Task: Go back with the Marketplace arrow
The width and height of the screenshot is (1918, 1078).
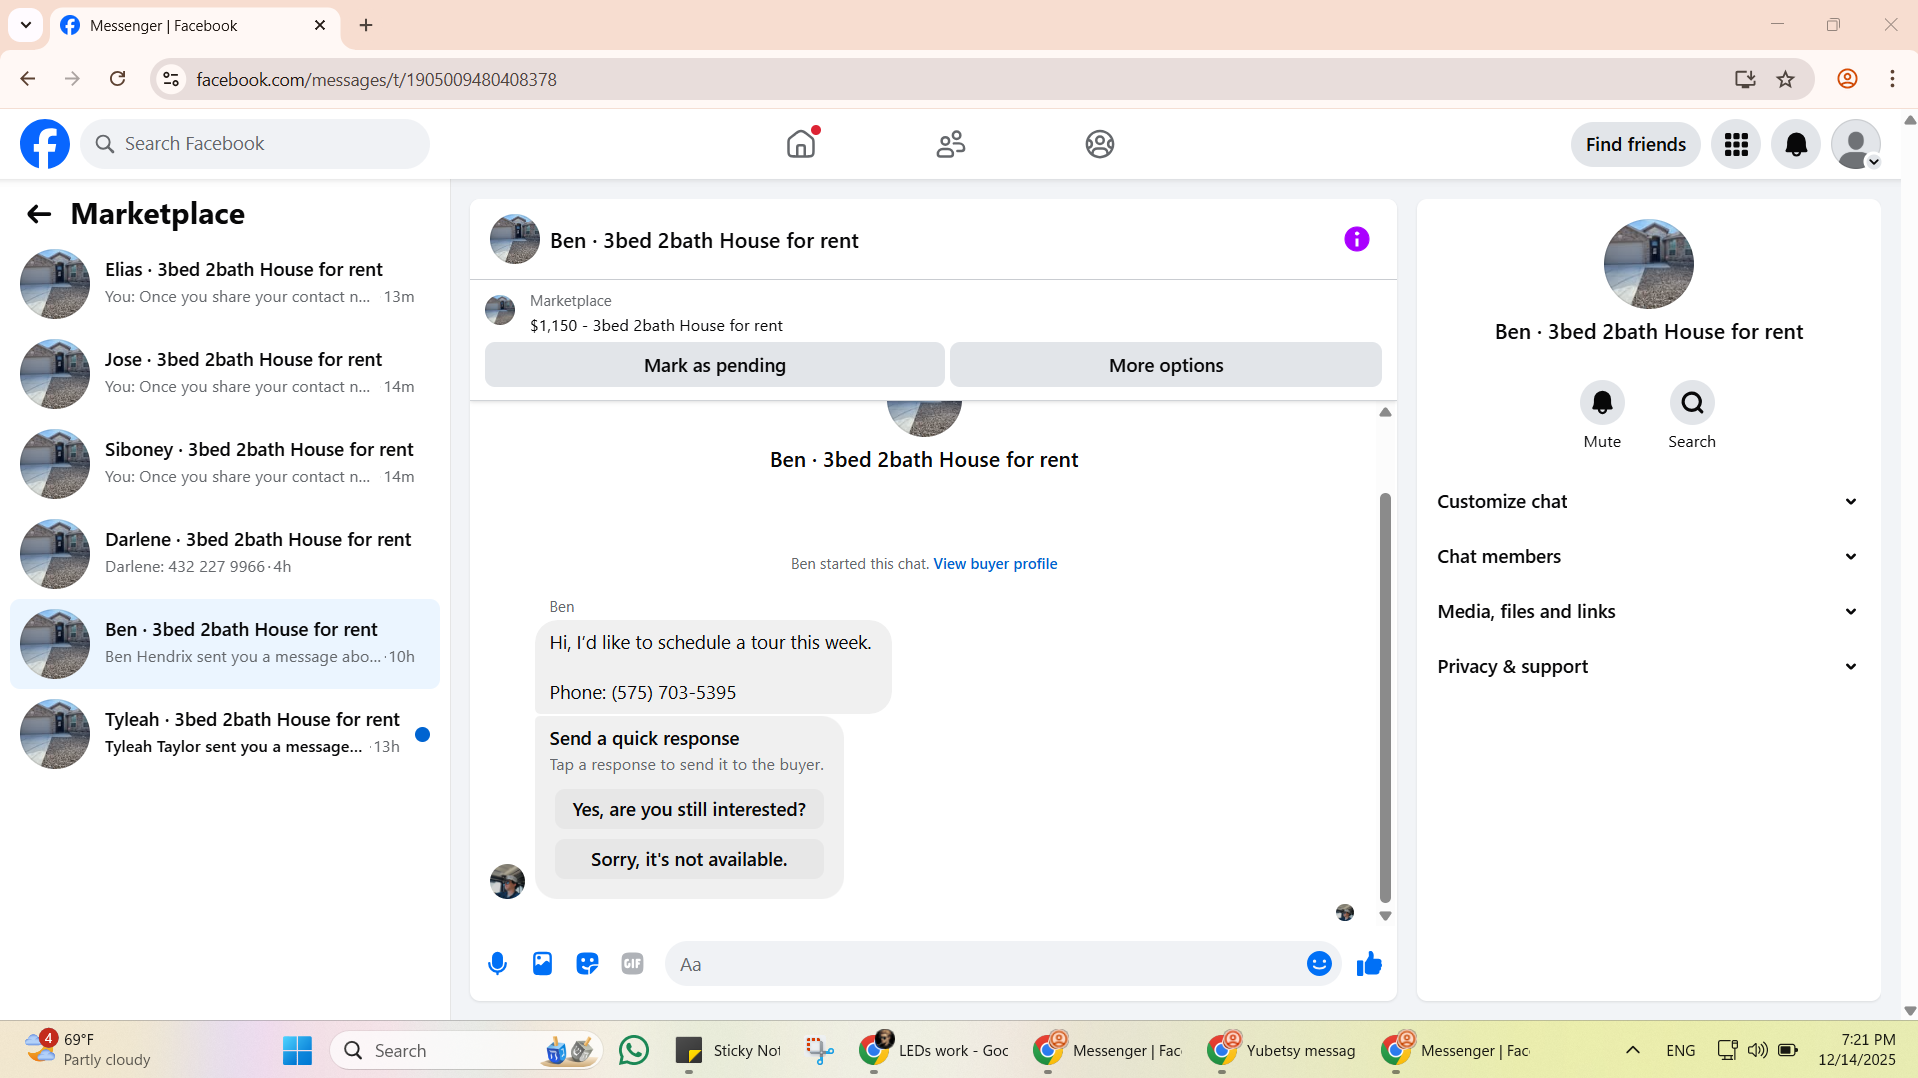Action: point(39,214)
